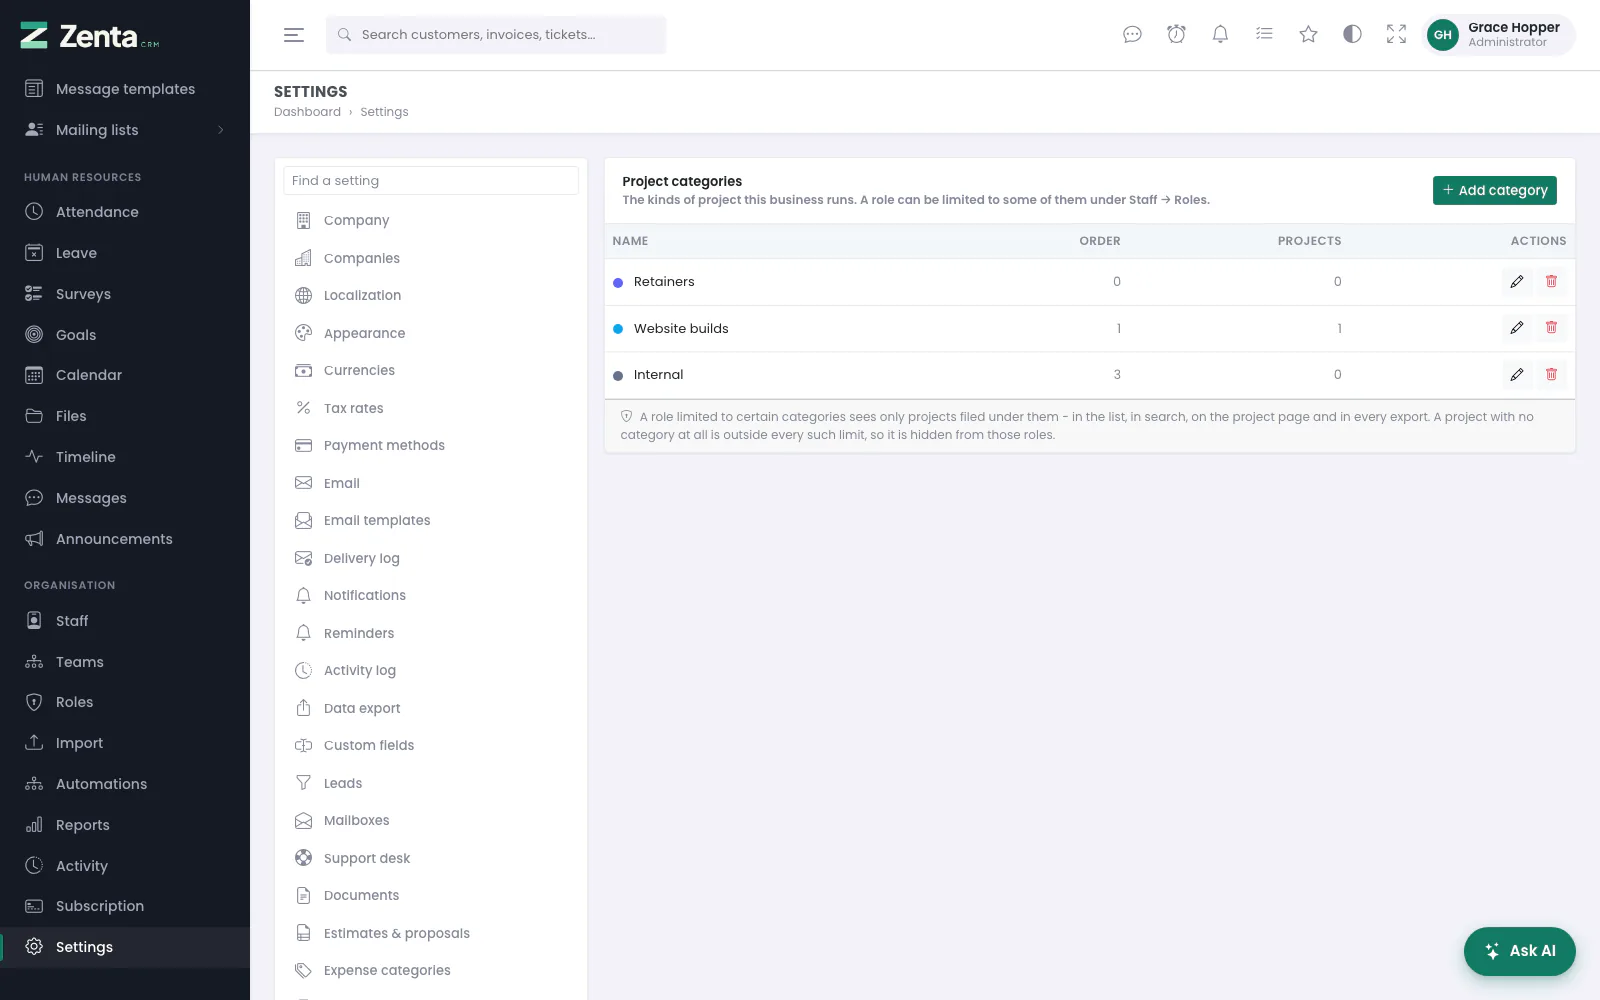Open the alarm clock reminders icon
The image size is (1600, 1000).
coord(1176,35)
